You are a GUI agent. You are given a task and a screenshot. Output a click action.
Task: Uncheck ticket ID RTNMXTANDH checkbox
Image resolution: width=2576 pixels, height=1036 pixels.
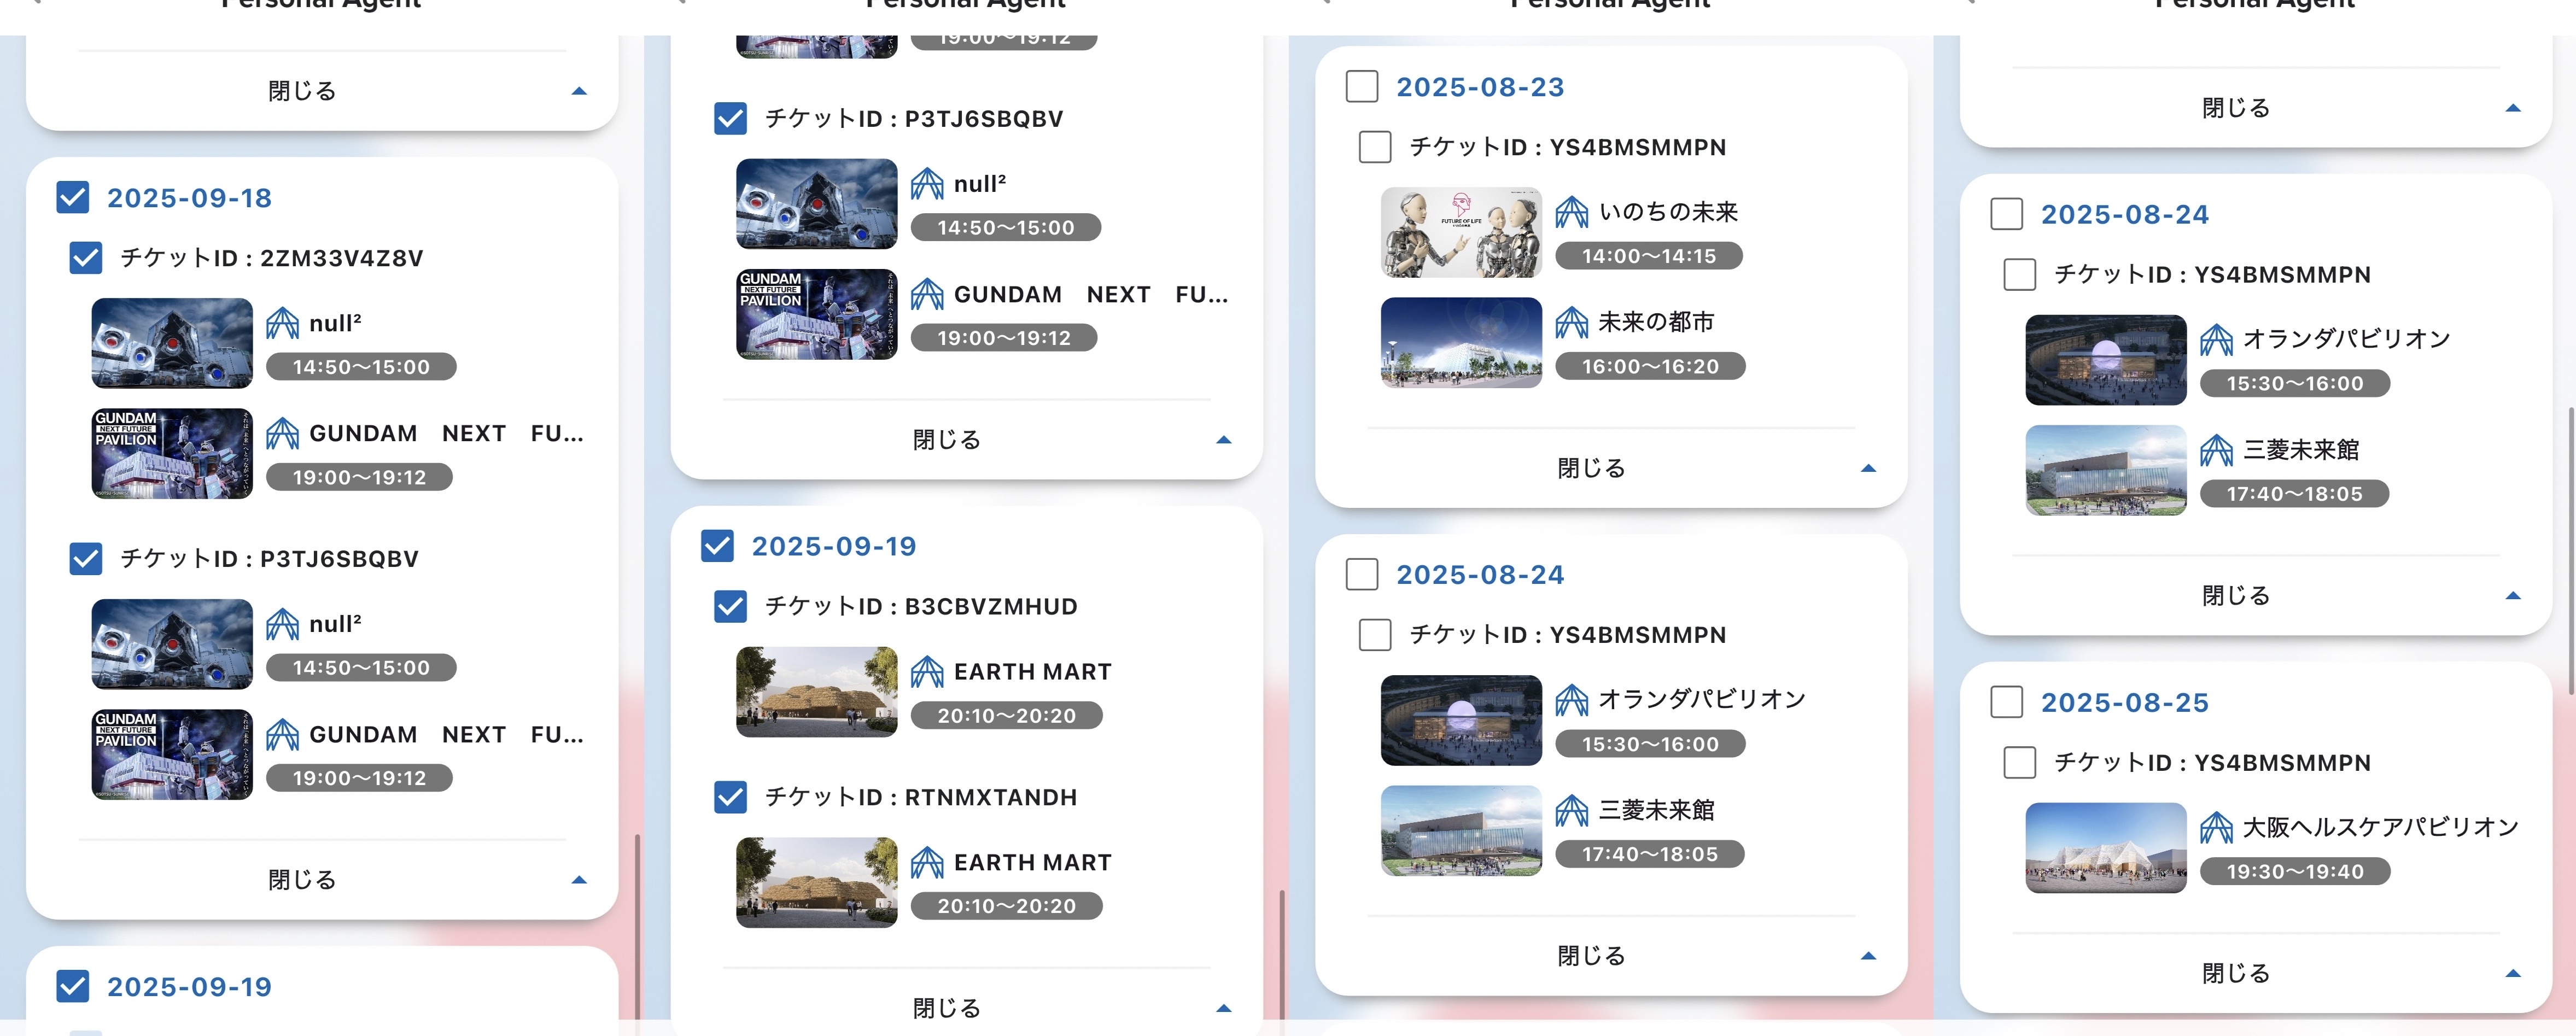pyautogui.click(x=730, y=797)
